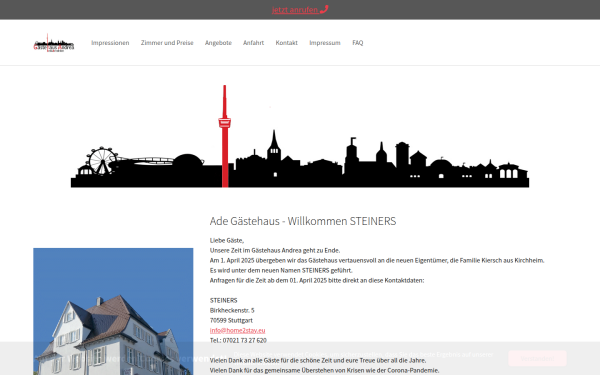Click the guesthouse building photo
The width and height of the screenshot is (600, 375).
tap(113, 311)
